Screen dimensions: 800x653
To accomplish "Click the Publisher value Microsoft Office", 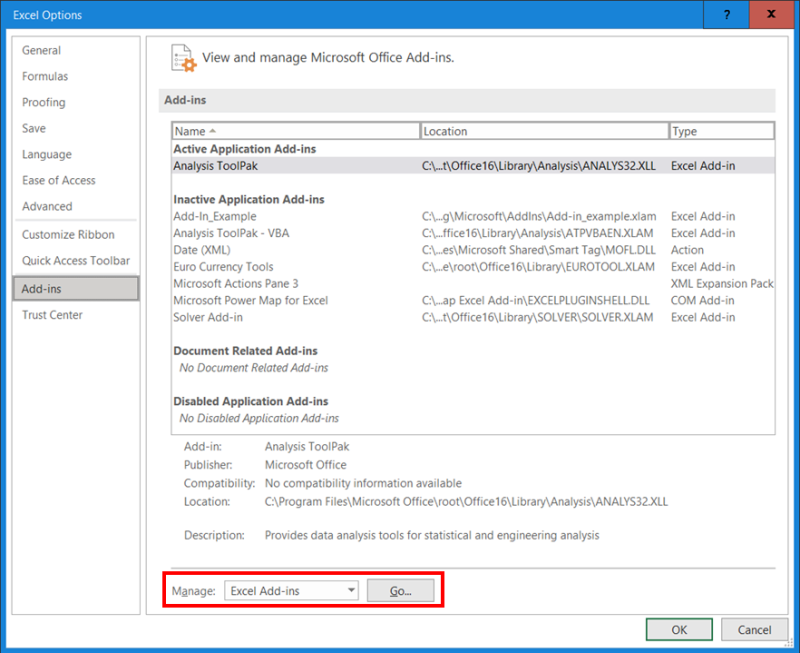I will 306,465.
